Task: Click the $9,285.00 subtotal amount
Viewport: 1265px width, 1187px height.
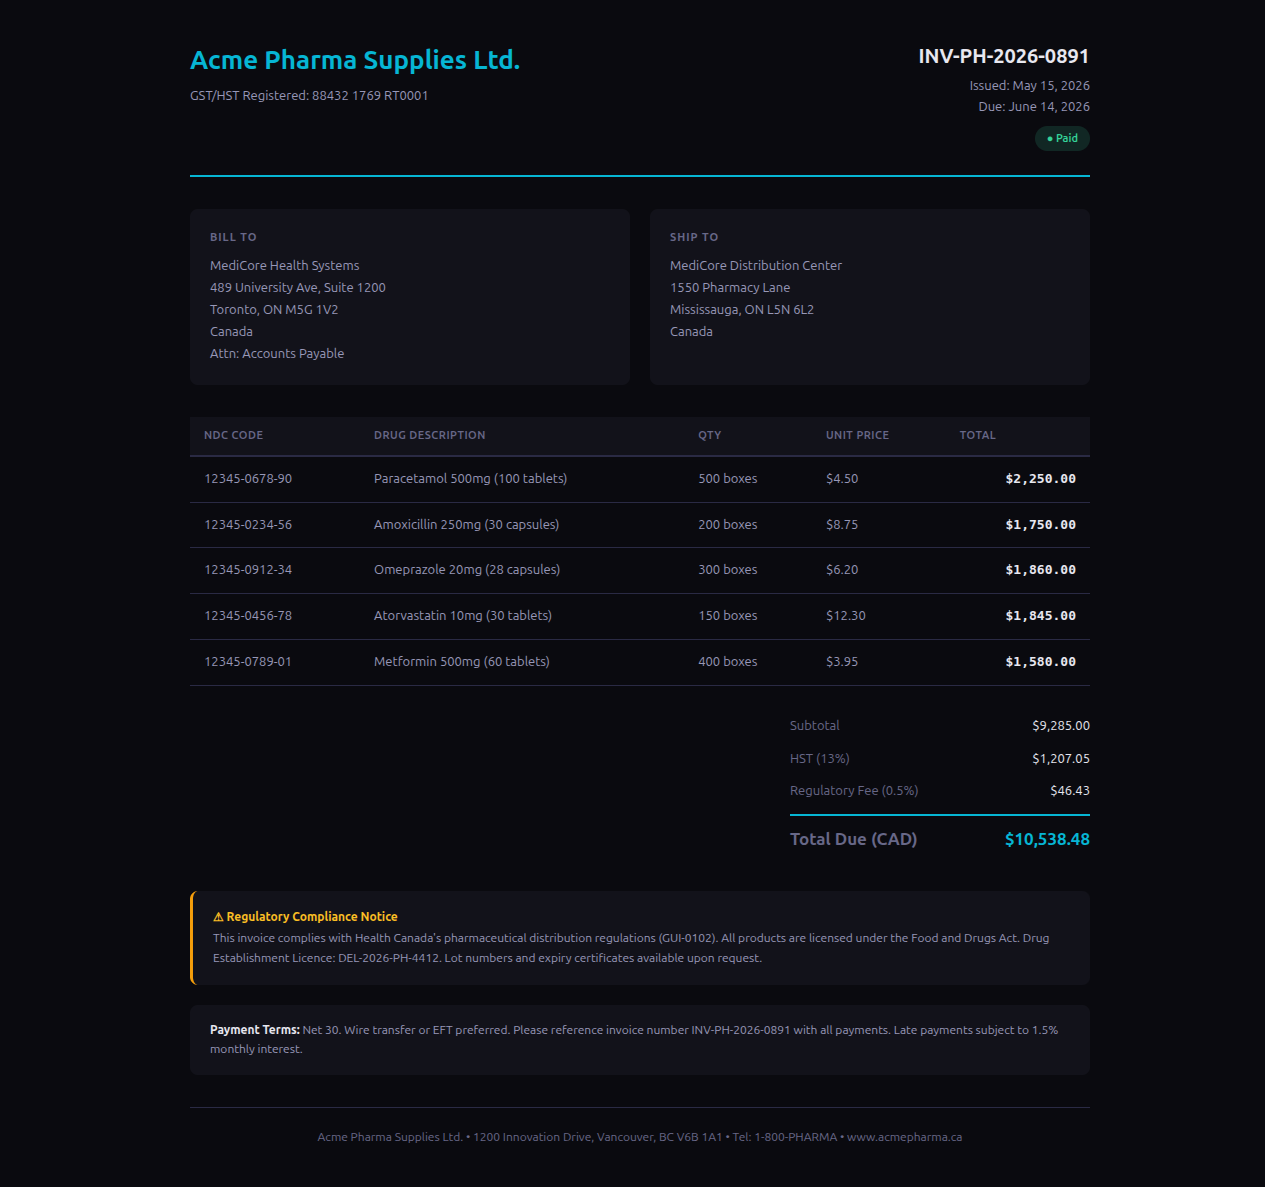Action: click(x=1061, y=726)
